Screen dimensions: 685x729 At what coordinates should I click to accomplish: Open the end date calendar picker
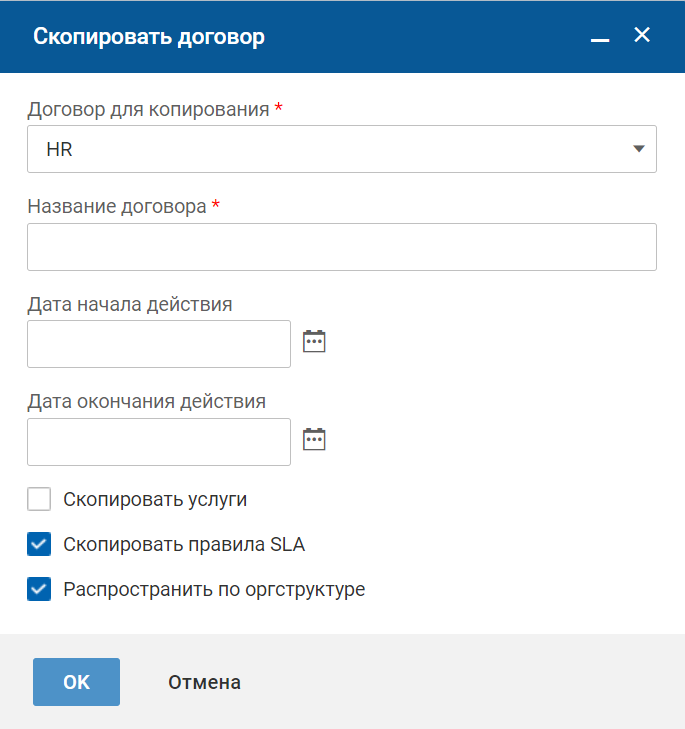pos(315,439)
